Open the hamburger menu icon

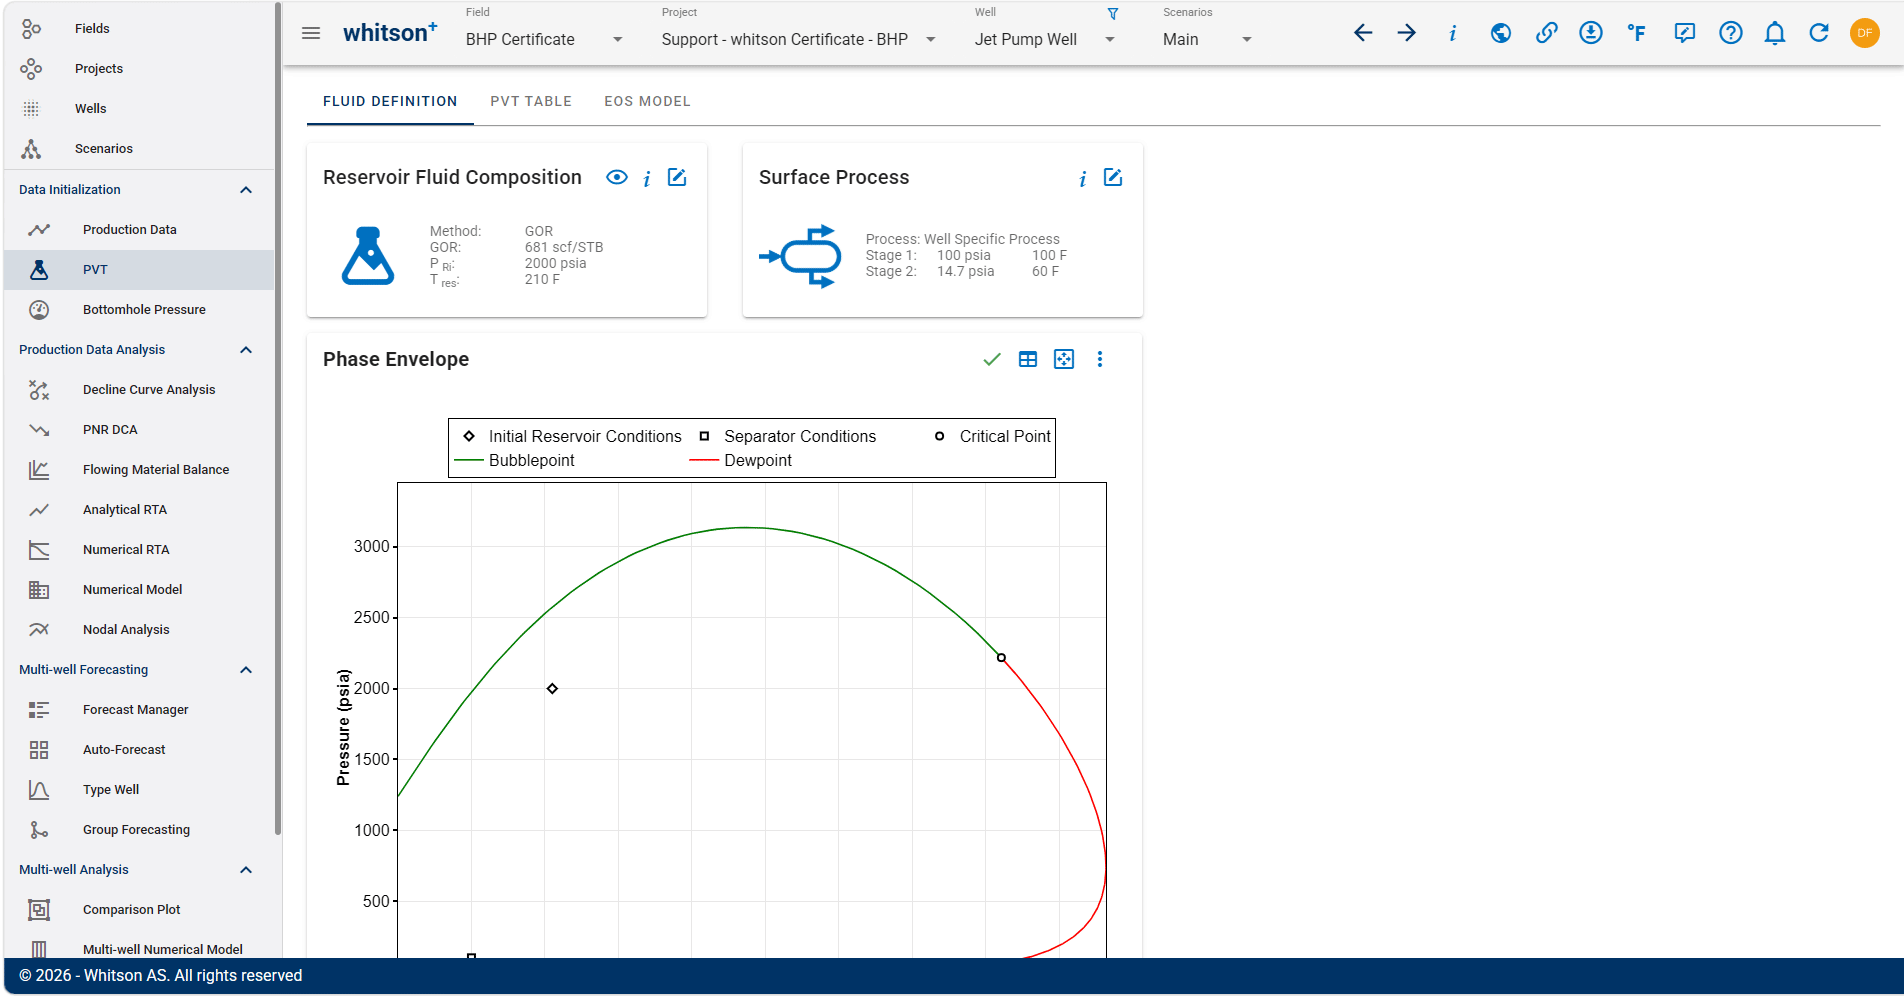311,33
